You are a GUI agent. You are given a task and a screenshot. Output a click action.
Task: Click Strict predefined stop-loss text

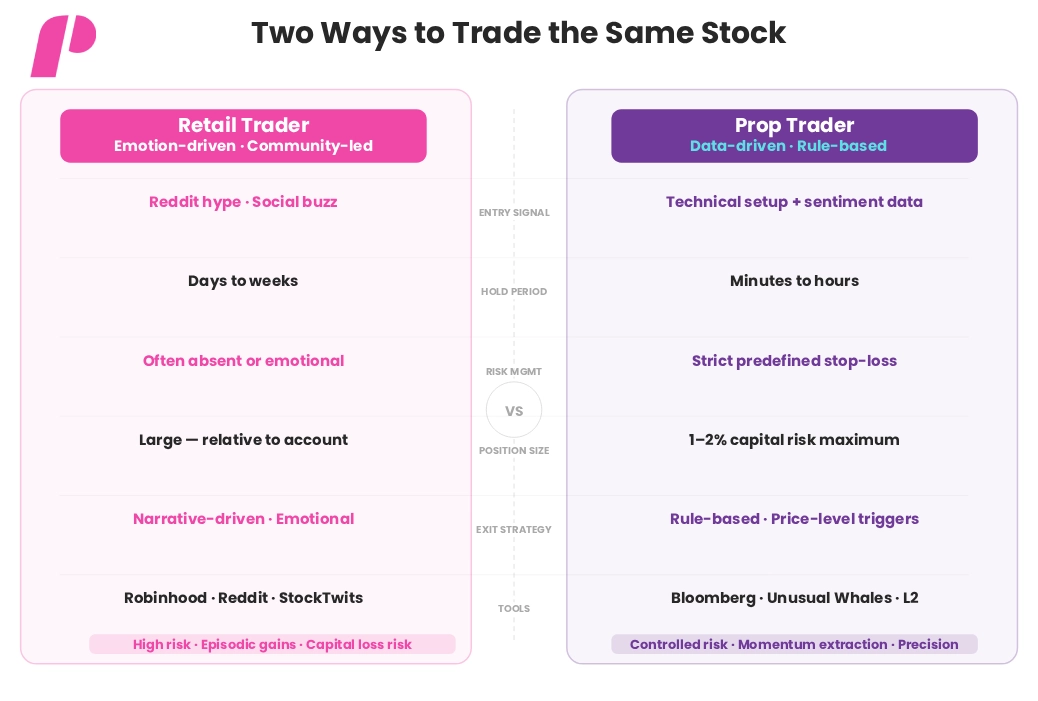794,361
